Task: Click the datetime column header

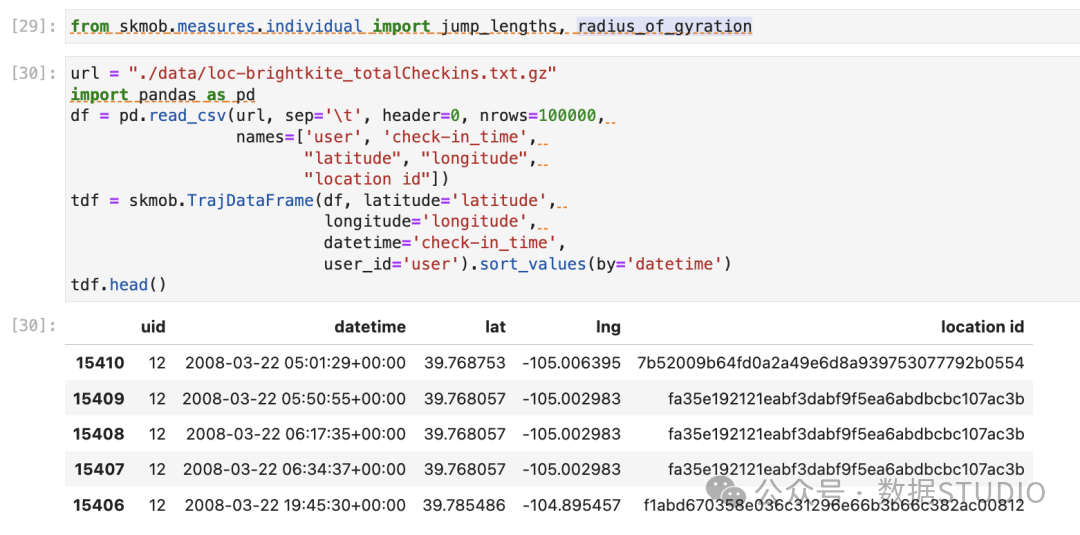Action: pos(370,326)
